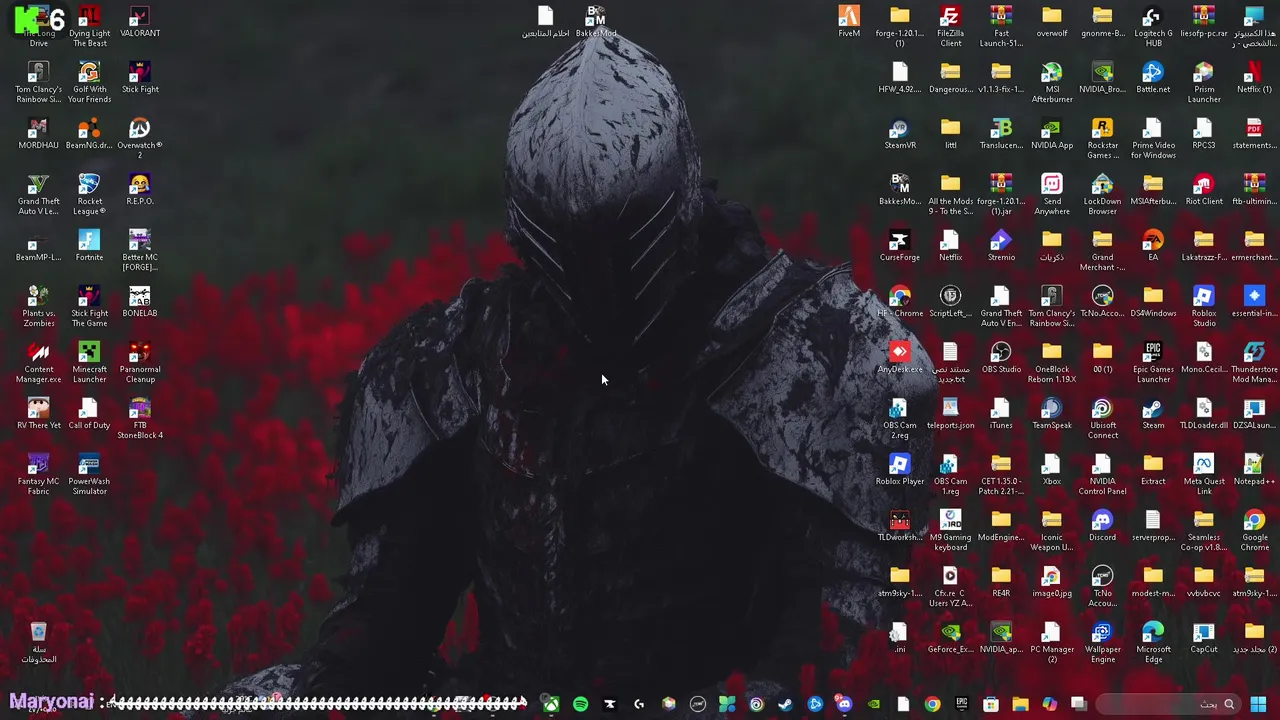Open the Roblox Studio shortcut
Image resolution: width=1280 pixels, height=720 pixels.
point(1204,307)
